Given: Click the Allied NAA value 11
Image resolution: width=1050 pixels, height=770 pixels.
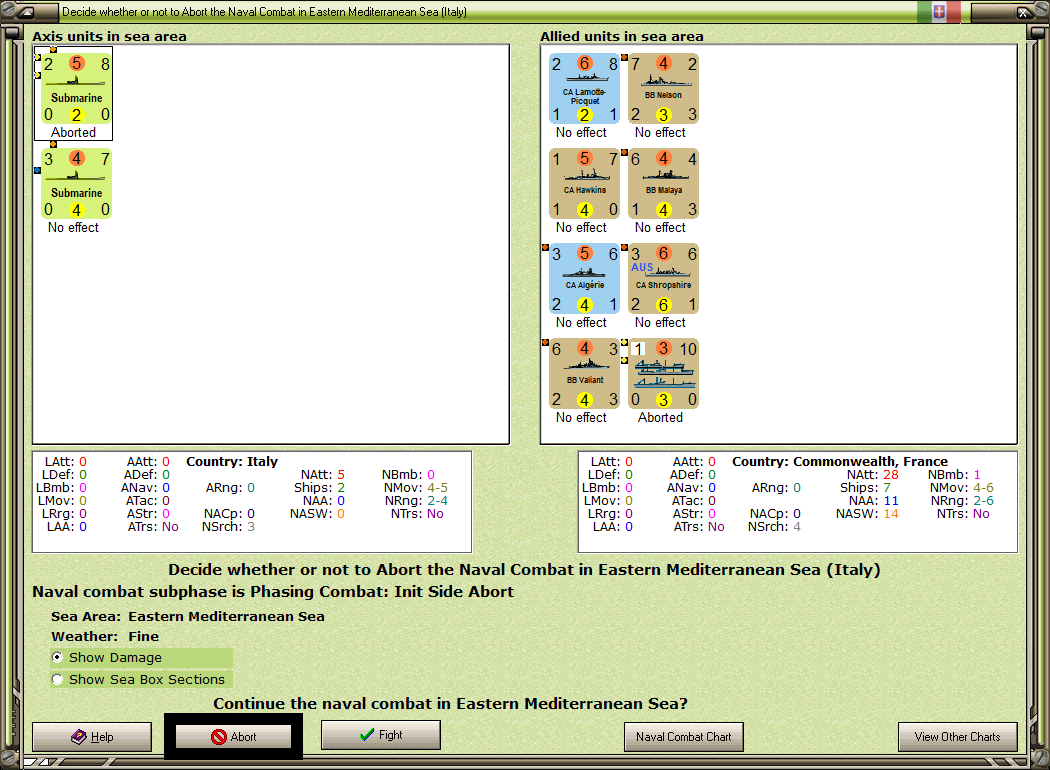Looking at the screenshot, I should point(891,501).
